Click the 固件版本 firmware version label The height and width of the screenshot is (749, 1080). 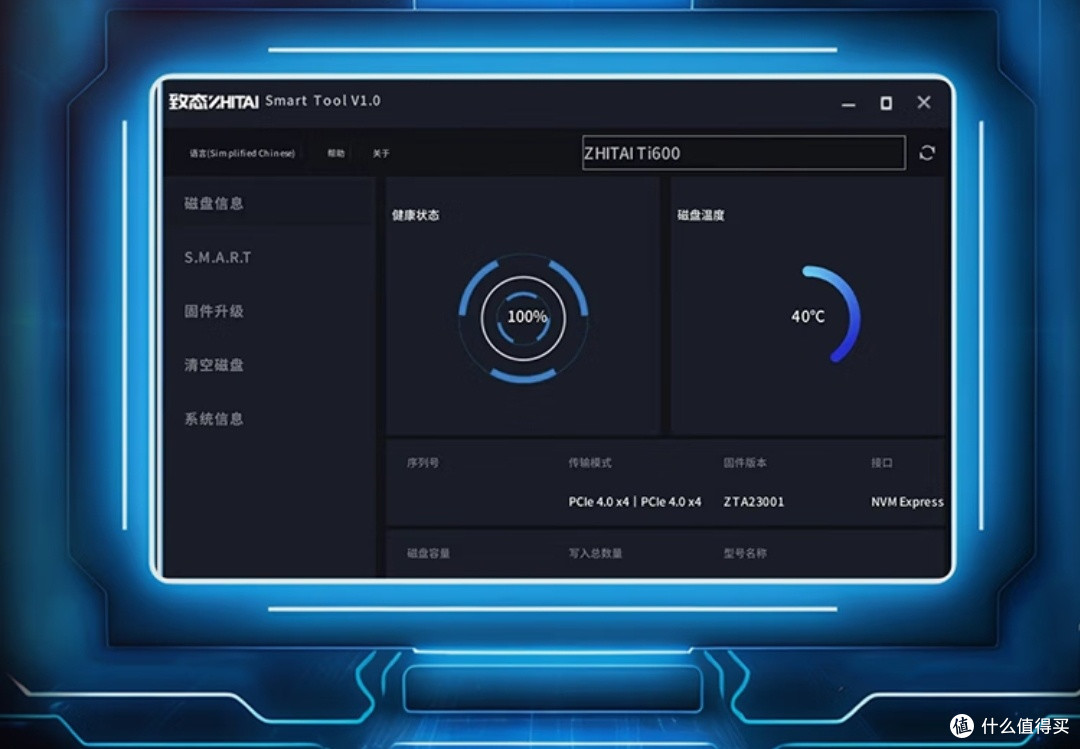pyautogui.click(x=745, y=462)
